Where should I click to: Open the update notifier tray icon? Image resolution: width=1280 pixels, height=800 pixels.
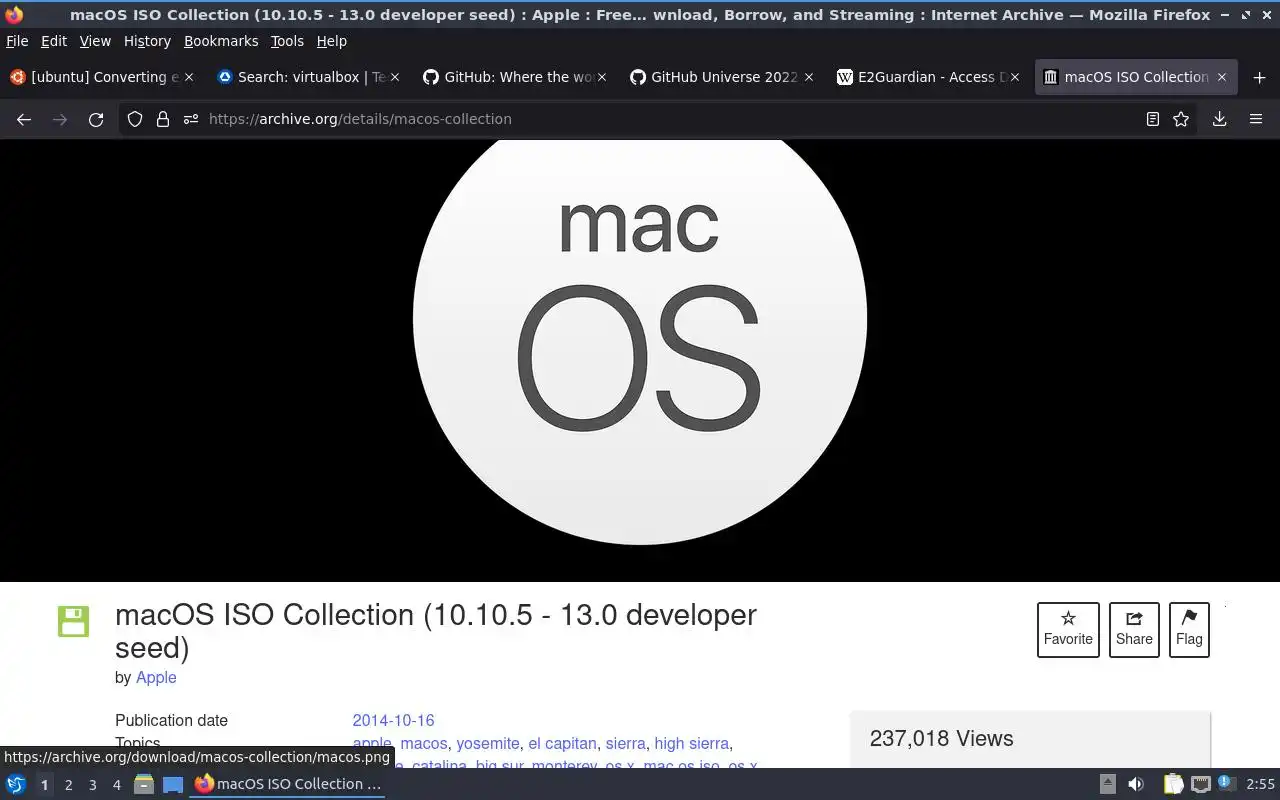tap(1227, 784)
